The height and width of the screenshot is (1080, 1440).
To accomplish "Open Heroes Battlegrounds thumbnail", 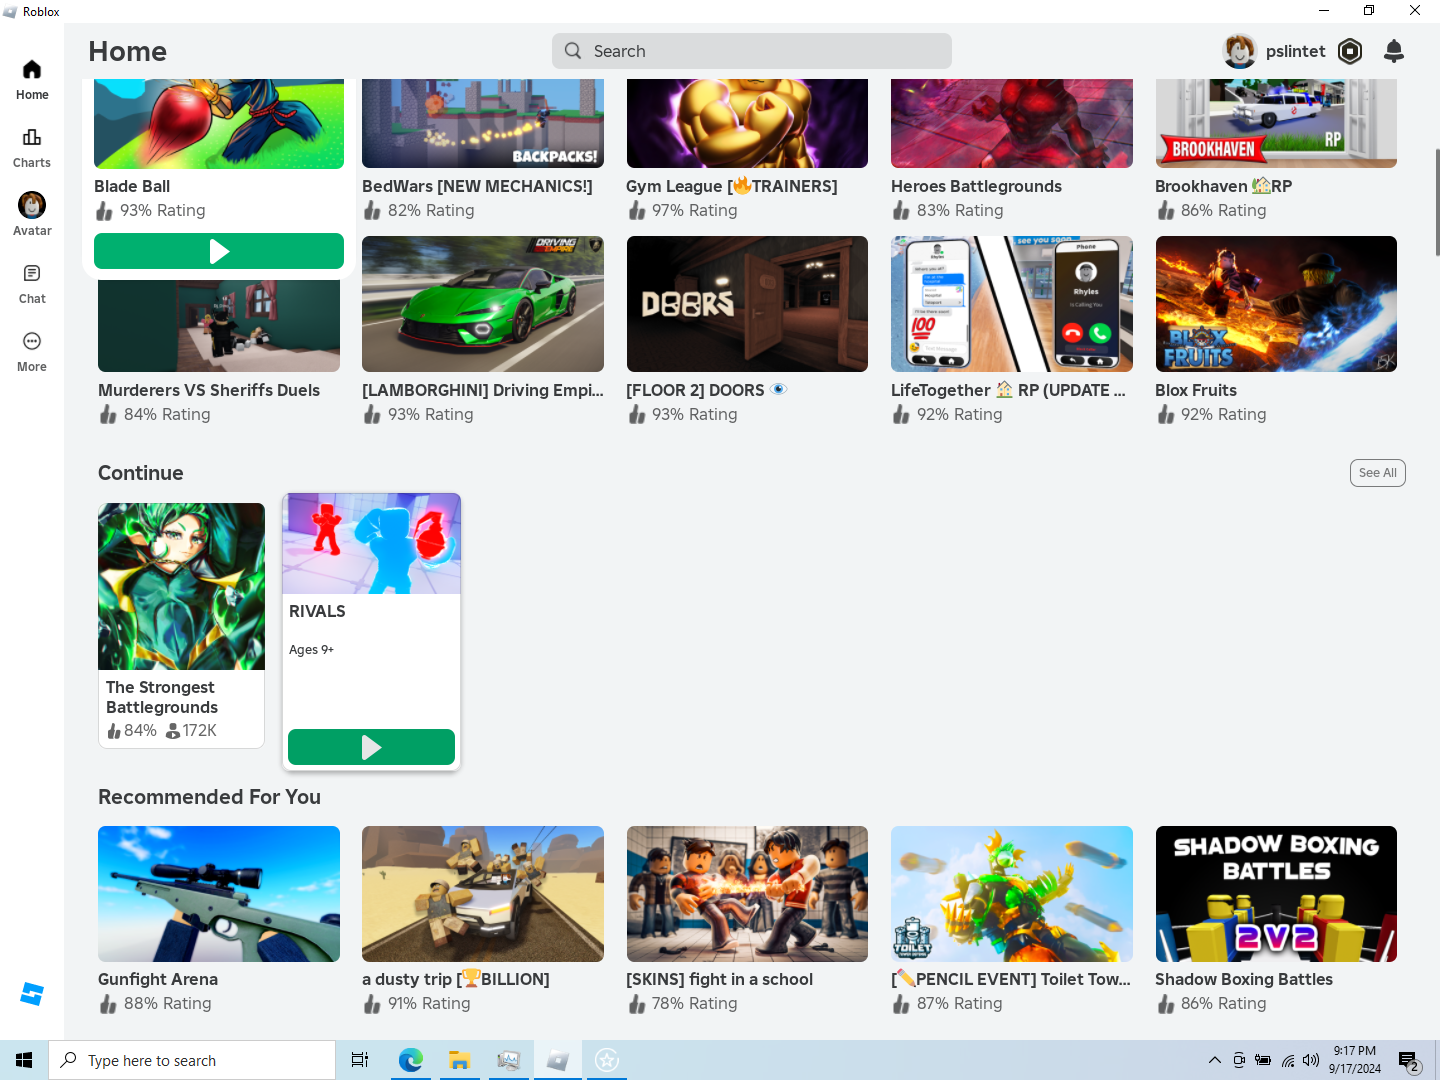I will pyautogui.click(x=1012, y=123).
